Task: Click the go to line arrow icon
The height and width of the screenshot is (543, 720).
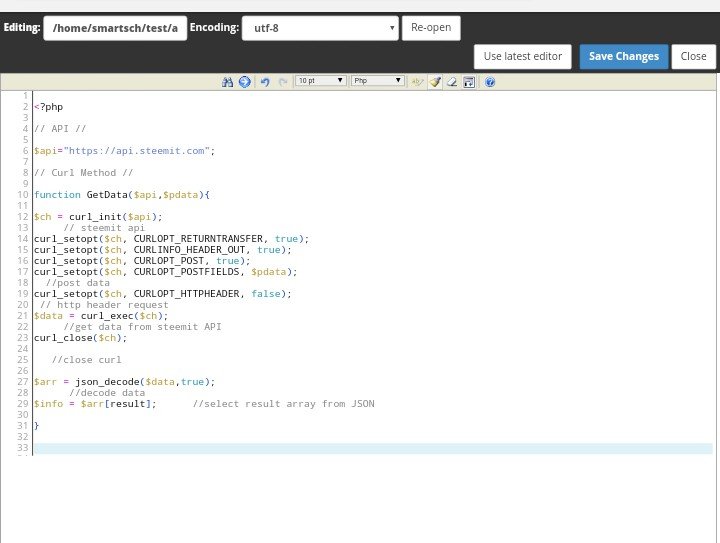Action: (x=245, y=82)
